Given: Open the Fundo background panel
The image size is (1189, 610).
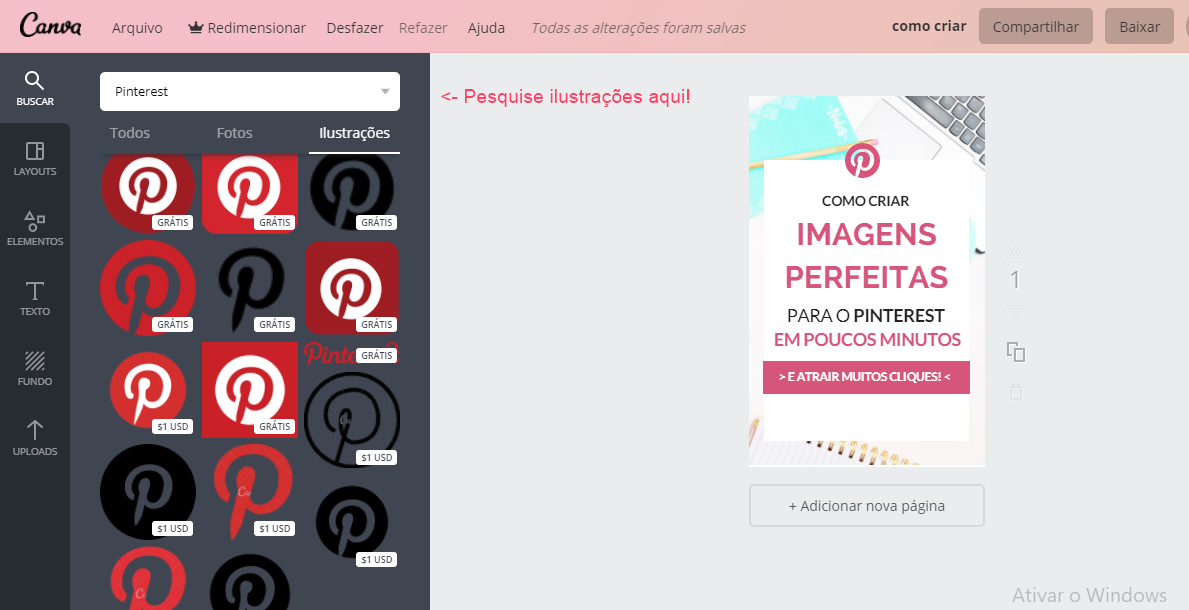Looking at the screenshot, I should 35,368.
